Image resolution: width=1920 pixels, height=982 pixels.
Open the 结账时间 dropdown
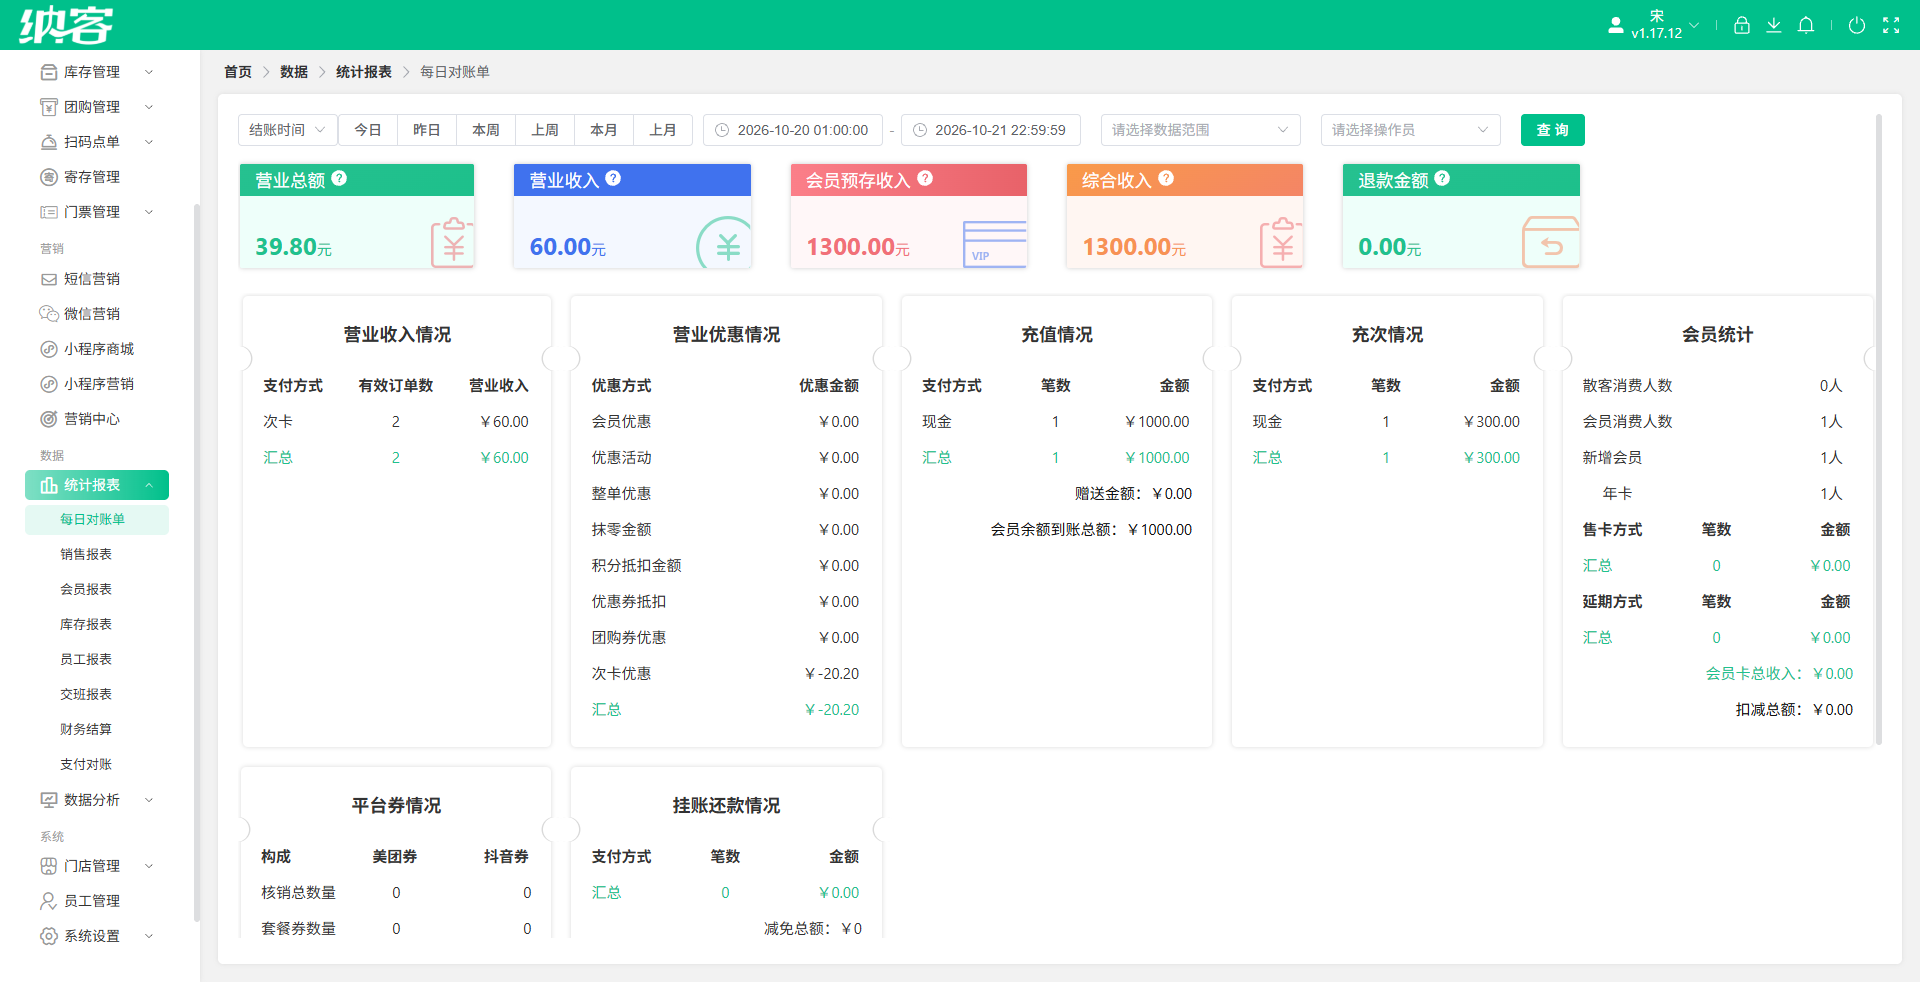coord(287,130)
